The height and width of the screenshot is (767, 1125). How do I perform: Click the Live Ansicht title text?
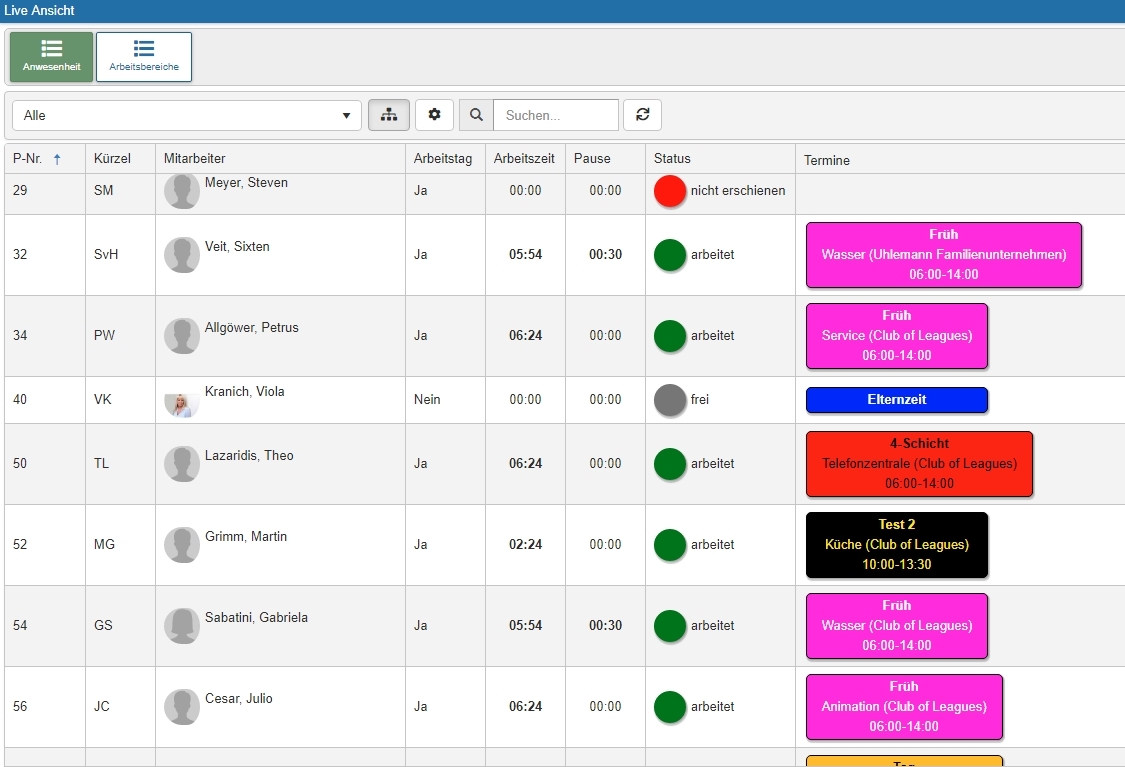click(x=39, y=11)
